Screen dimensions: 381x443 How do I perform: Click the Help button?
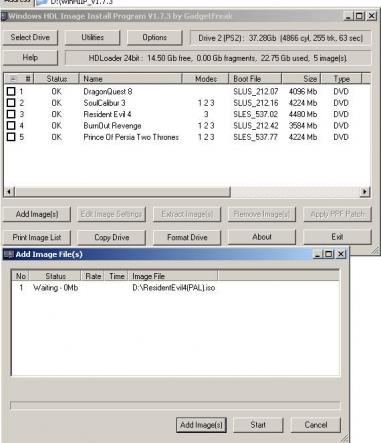[x=30, y=58]
